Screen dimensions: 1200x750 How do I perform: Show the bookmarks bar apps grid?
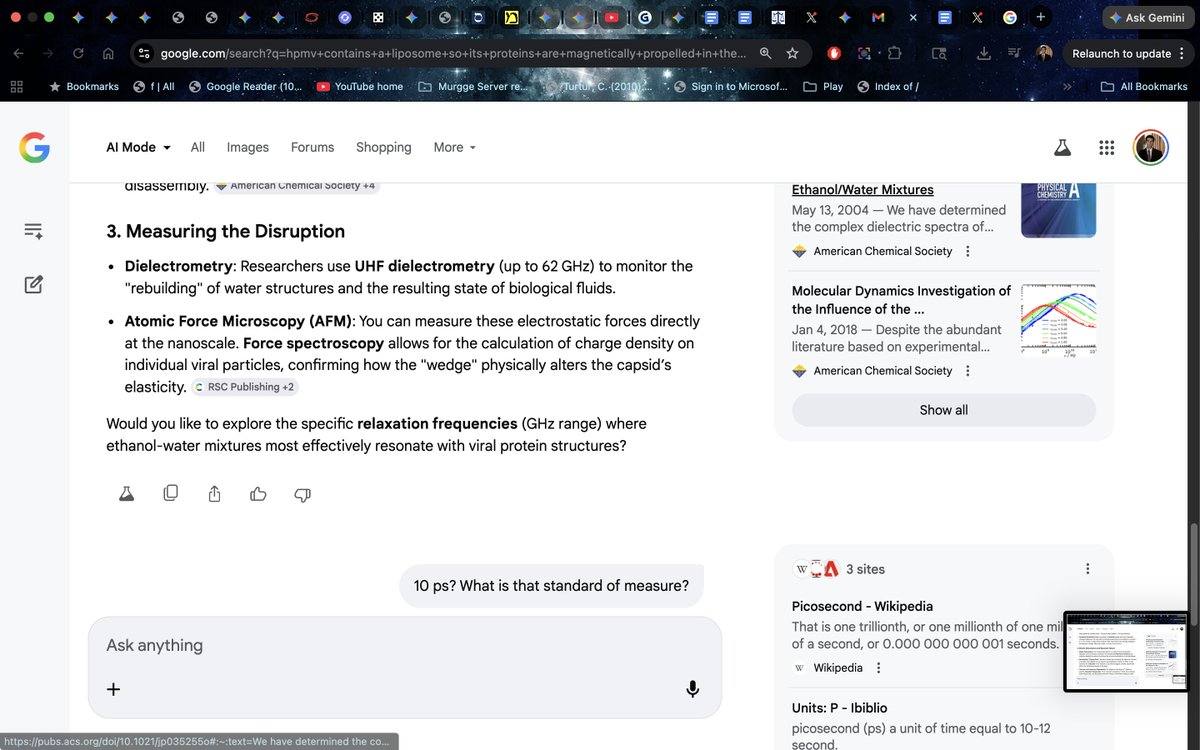click(x=16, y=87)
